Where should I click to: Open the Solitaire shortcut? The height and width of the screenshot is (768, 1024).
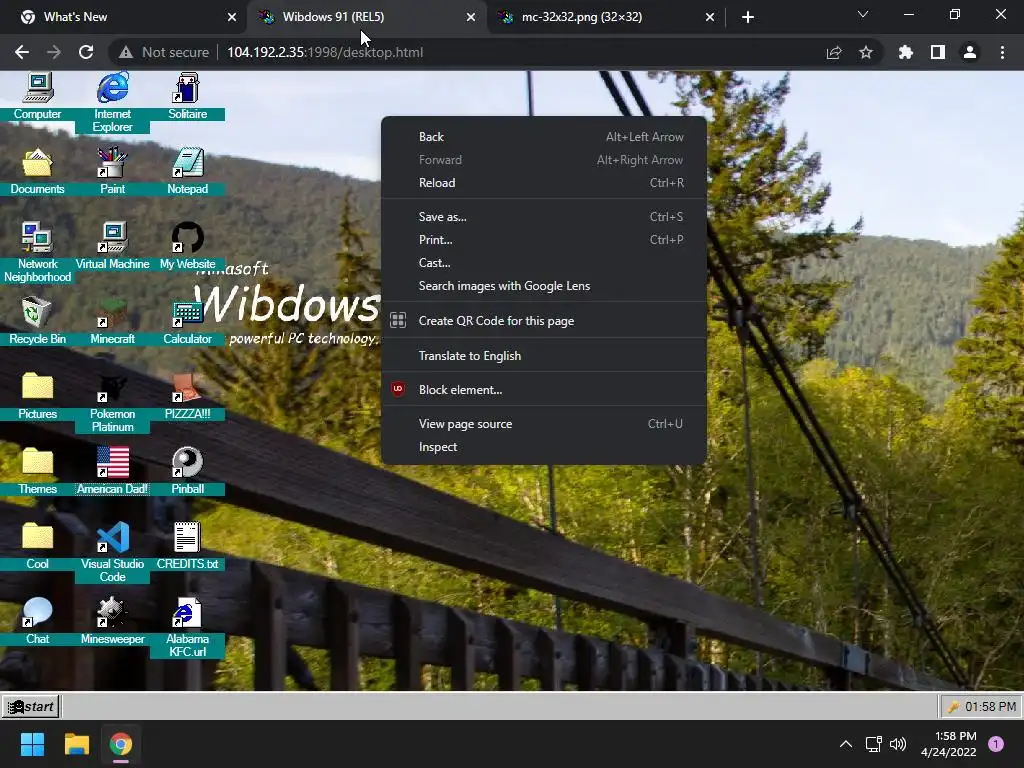(x=187, y=97)
